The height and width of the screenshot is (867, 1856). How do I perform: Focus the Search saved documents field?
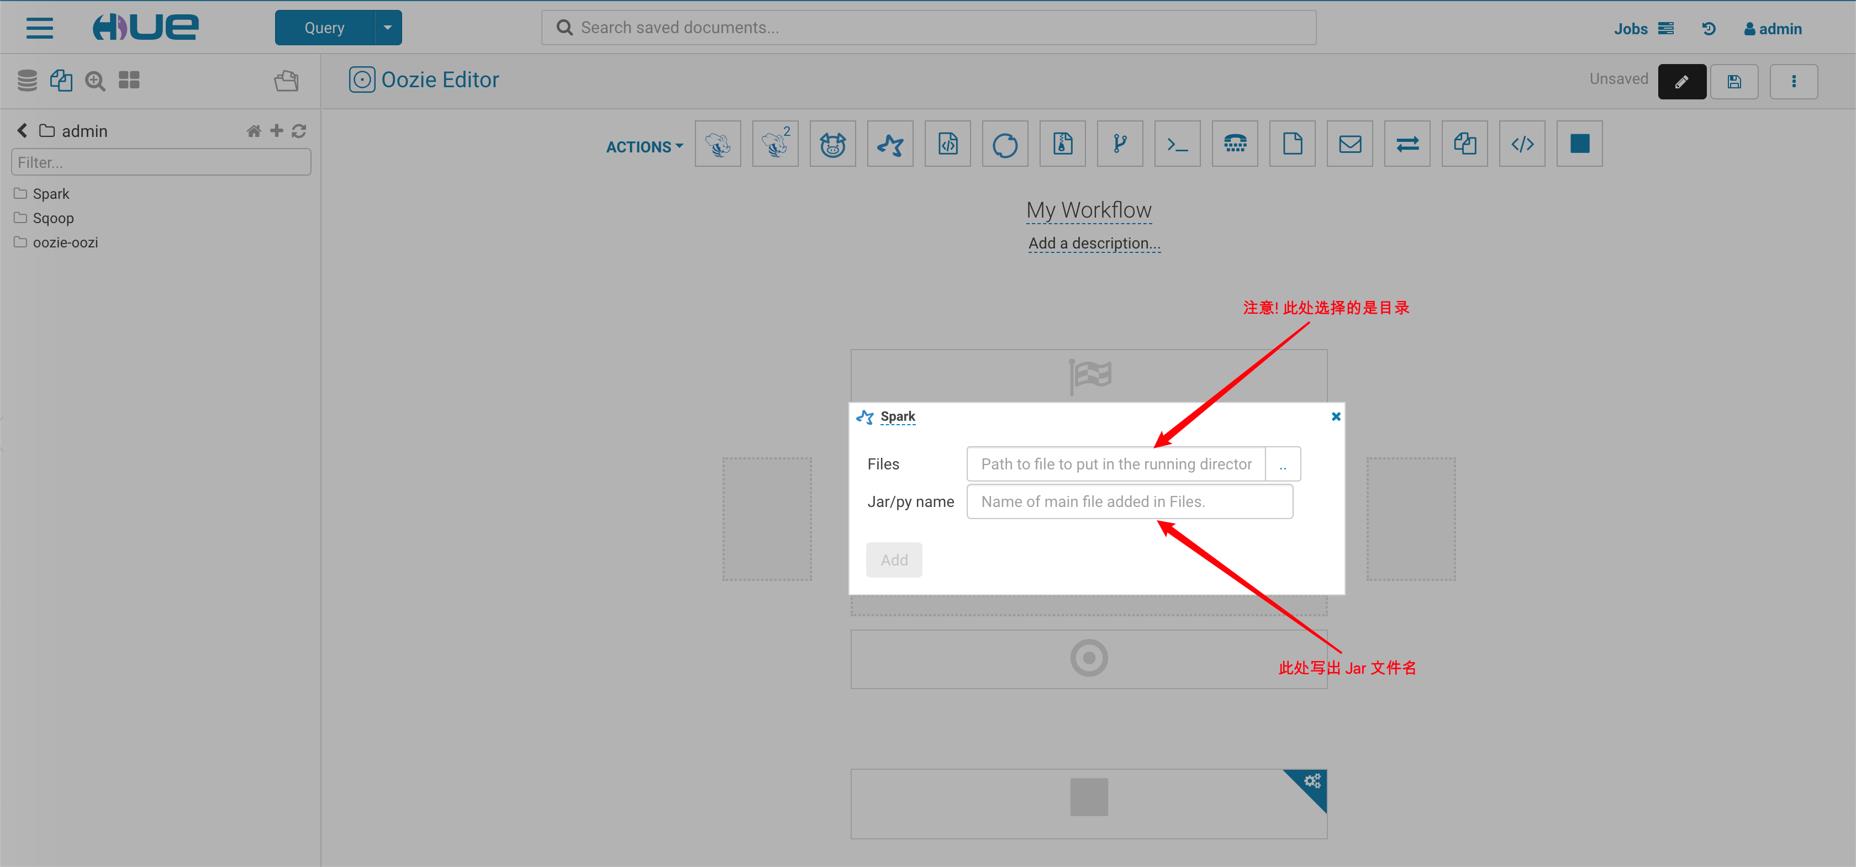click(929, 28)
